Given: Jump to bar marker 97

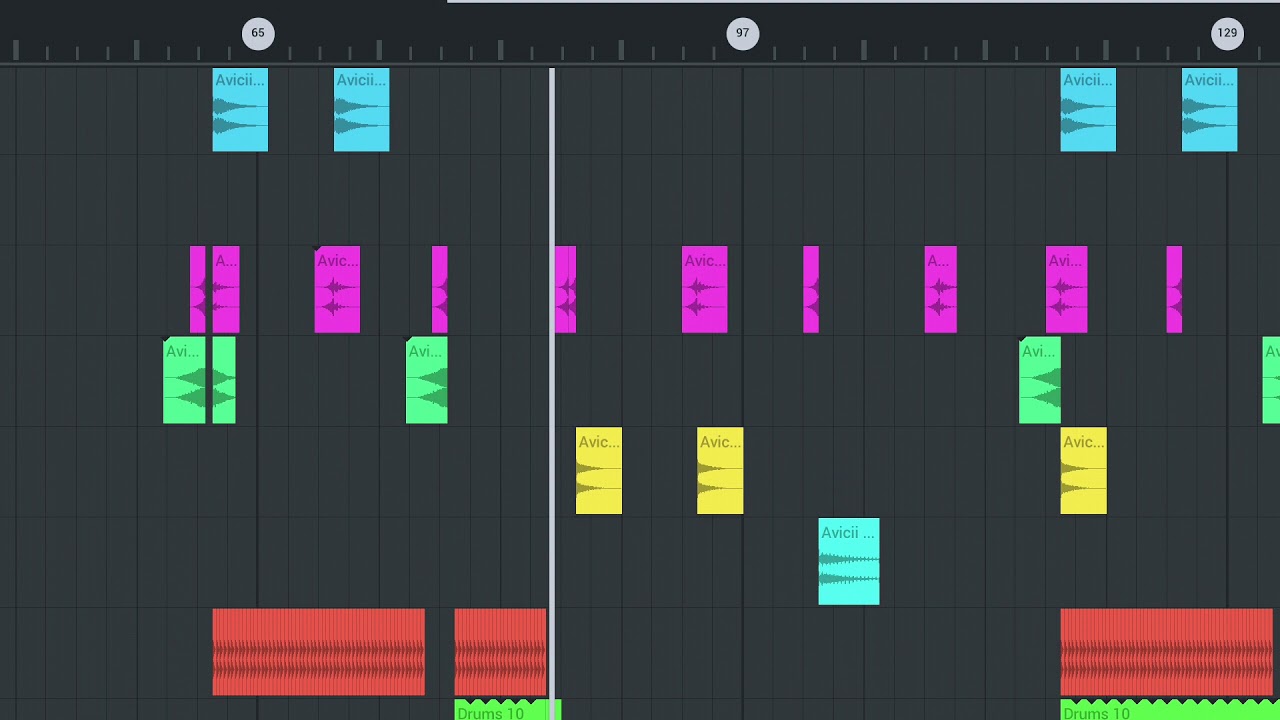Looking at the screenshot, I should 742,33.
